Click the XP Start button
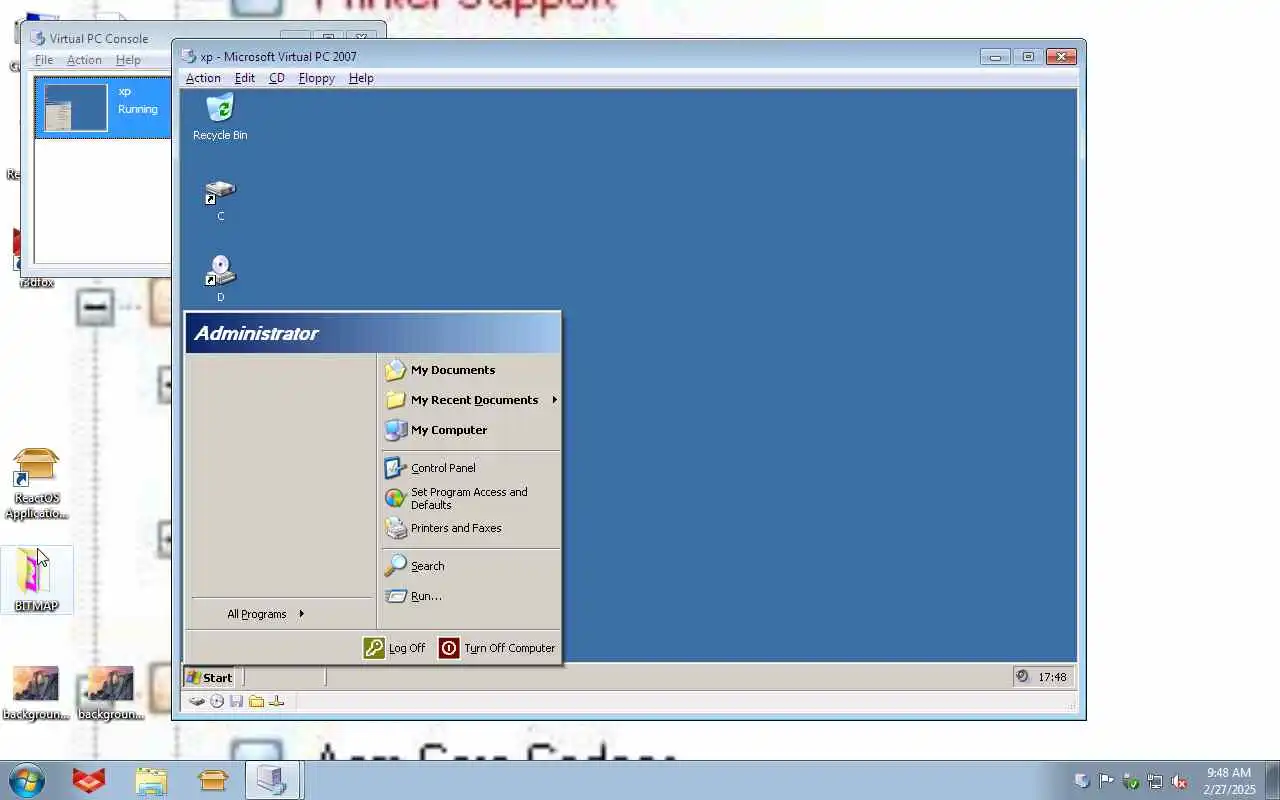 click(x=209, y=677)
